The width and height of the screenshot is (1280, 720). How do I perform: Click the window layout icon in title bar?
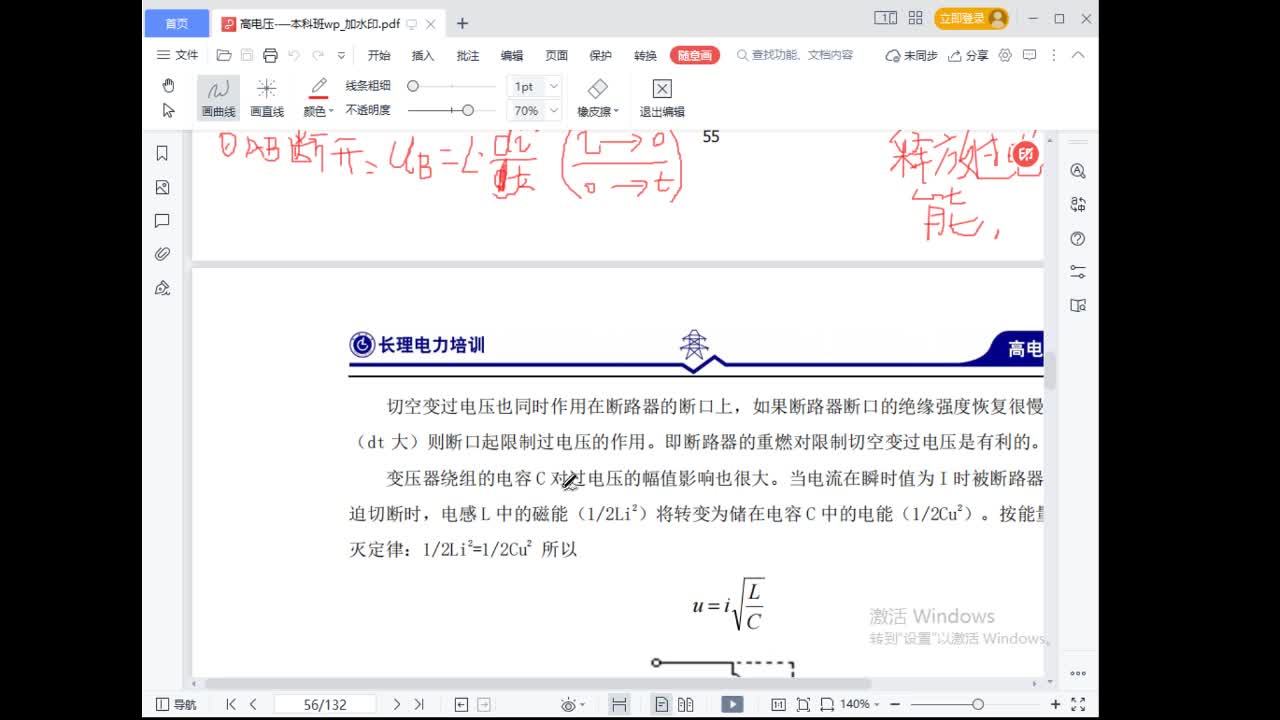pos(885,18)
